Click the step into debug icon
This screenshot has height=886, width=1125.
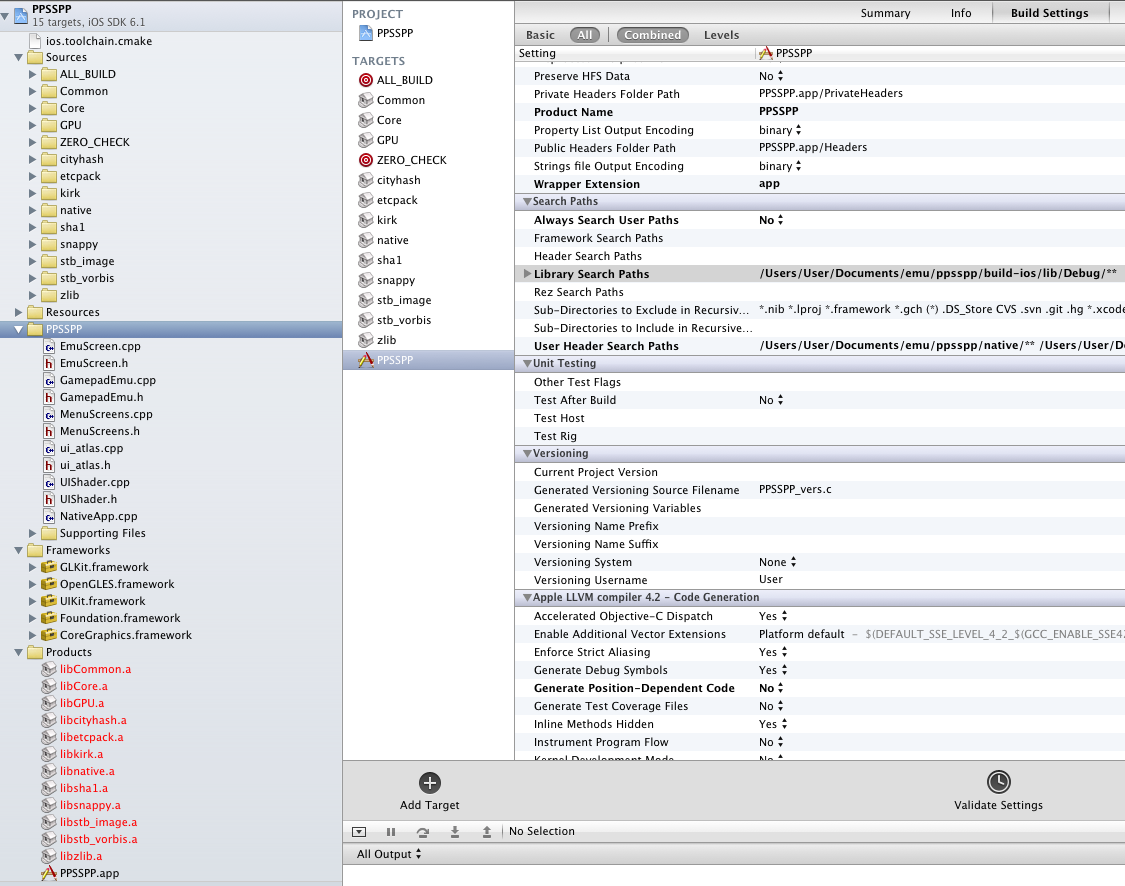tap(455, 832)
